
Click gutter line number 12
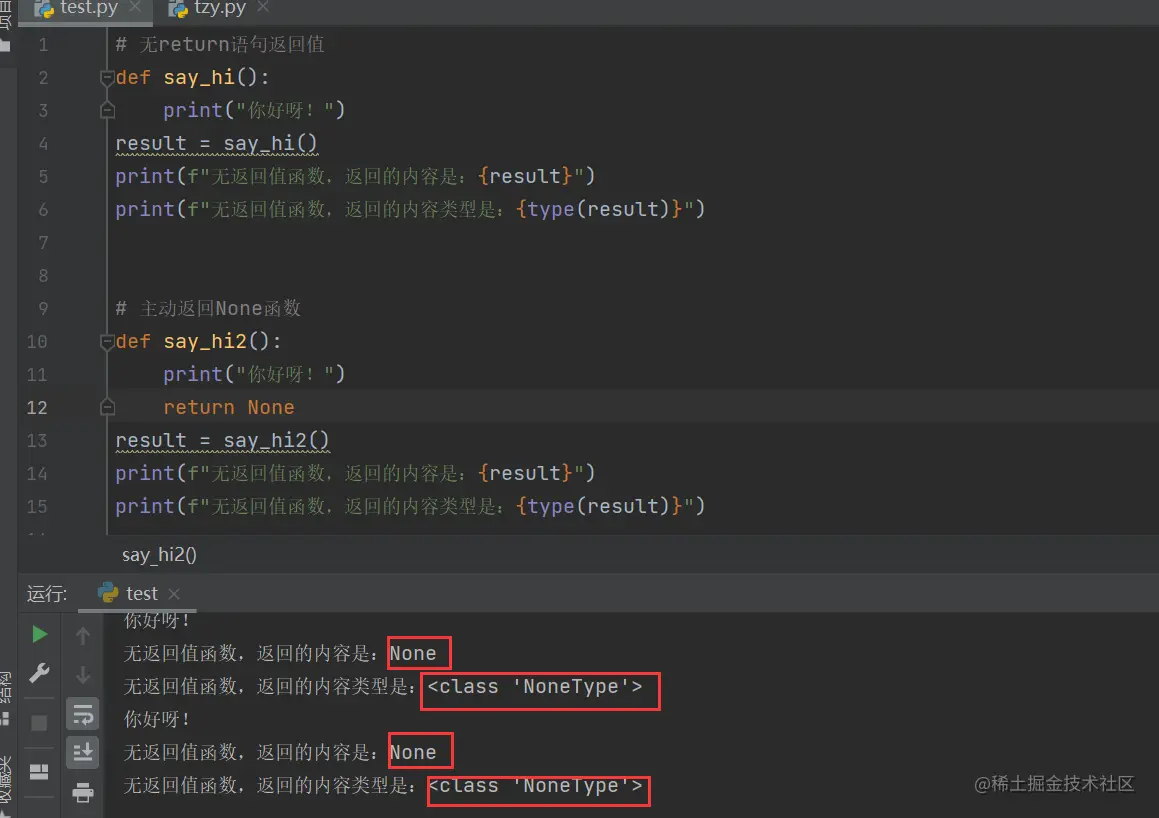click(37, 408)
